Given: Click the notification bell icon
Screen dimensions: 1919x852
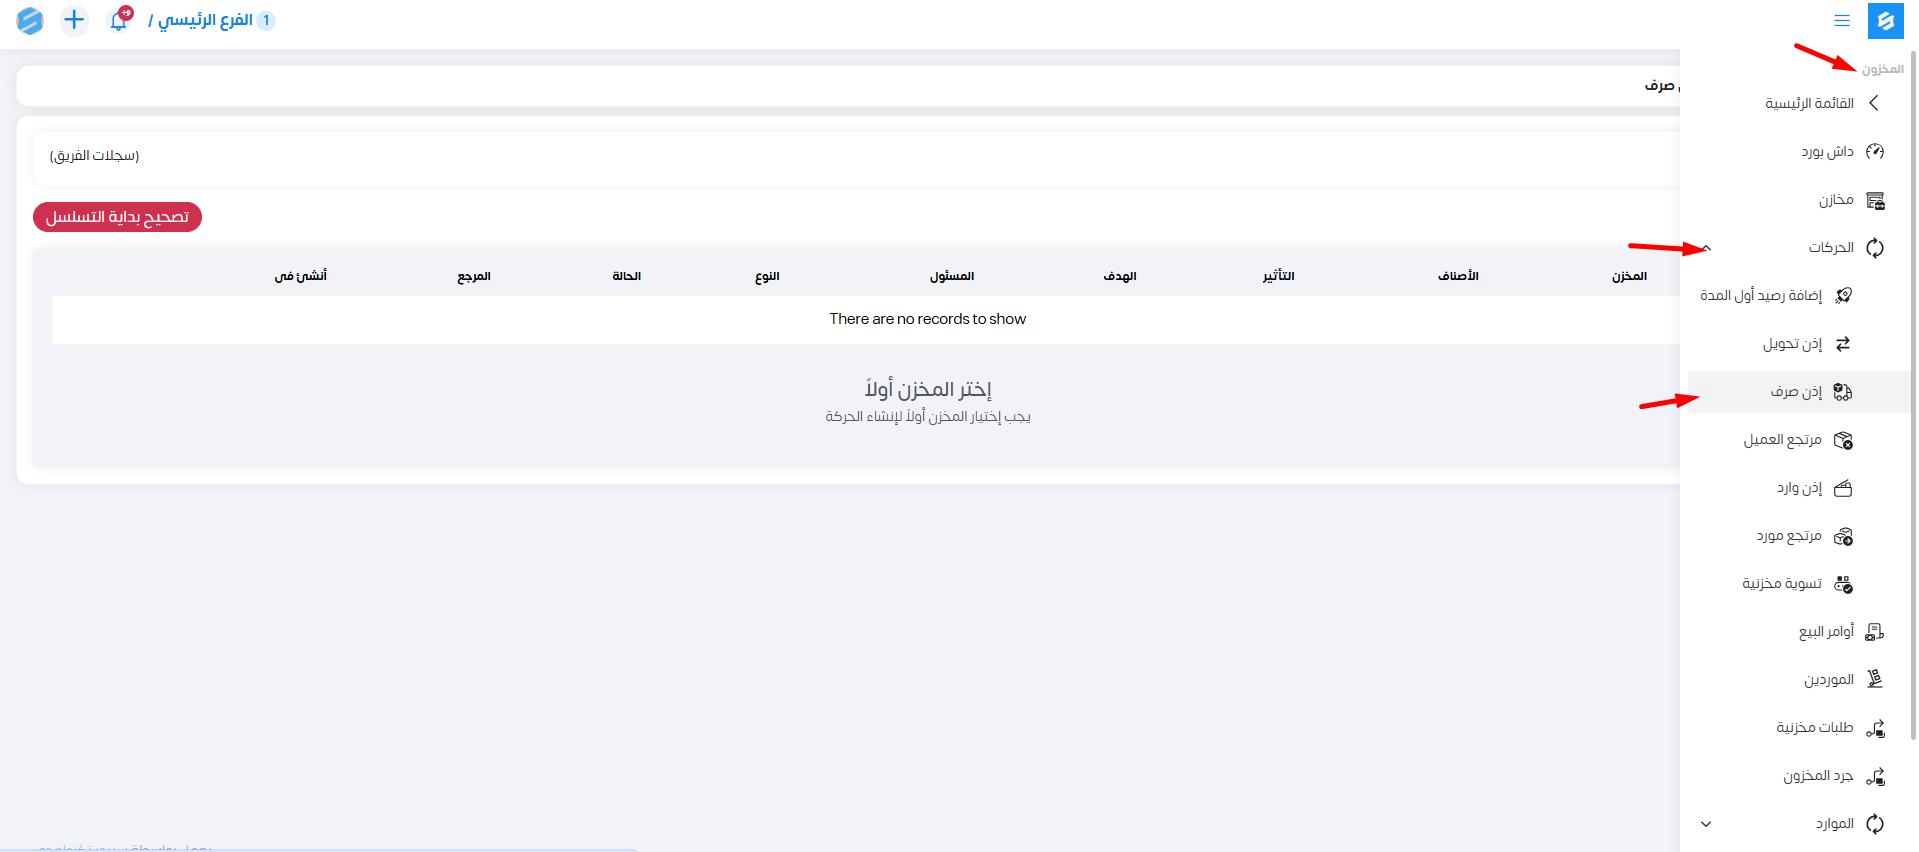Looking at the screenshot, I should 119,20.
